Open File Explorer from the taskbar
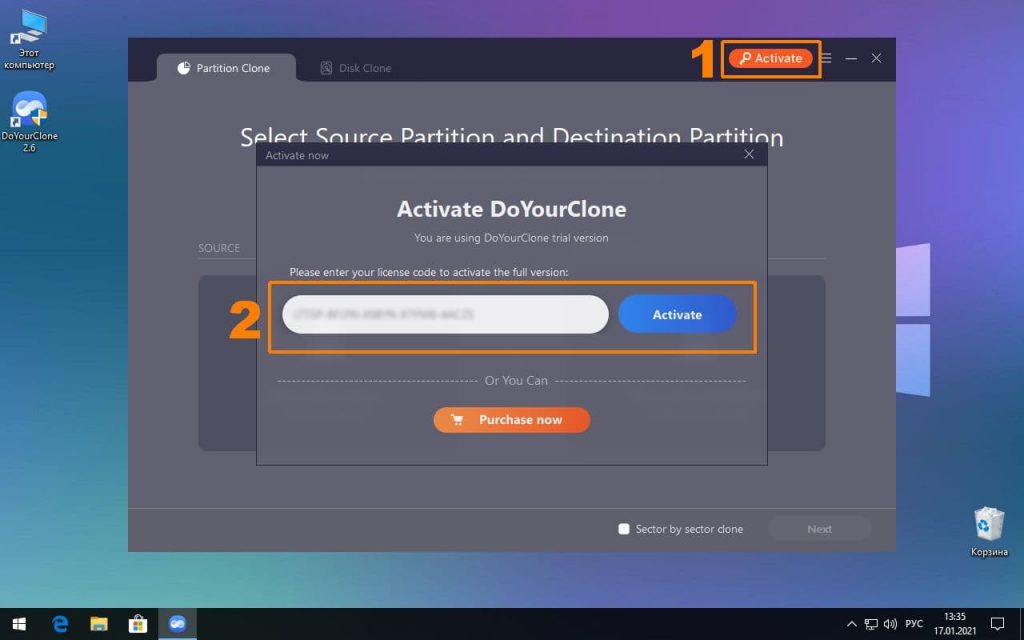Image resolution: width=1024 pixels, height=640 pixels. click(99, 624)
